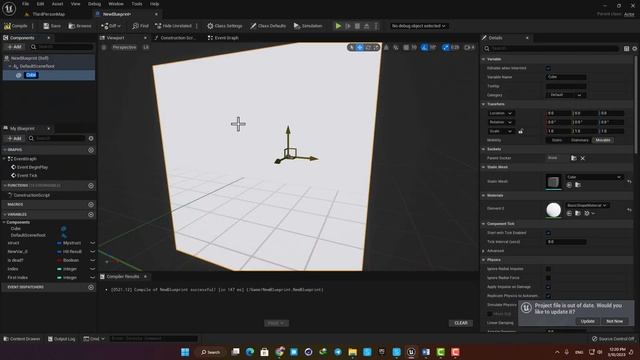Toggle Editable when Inherited checkbox
Viewport: 640px width, 360px height.
point(548,68)
